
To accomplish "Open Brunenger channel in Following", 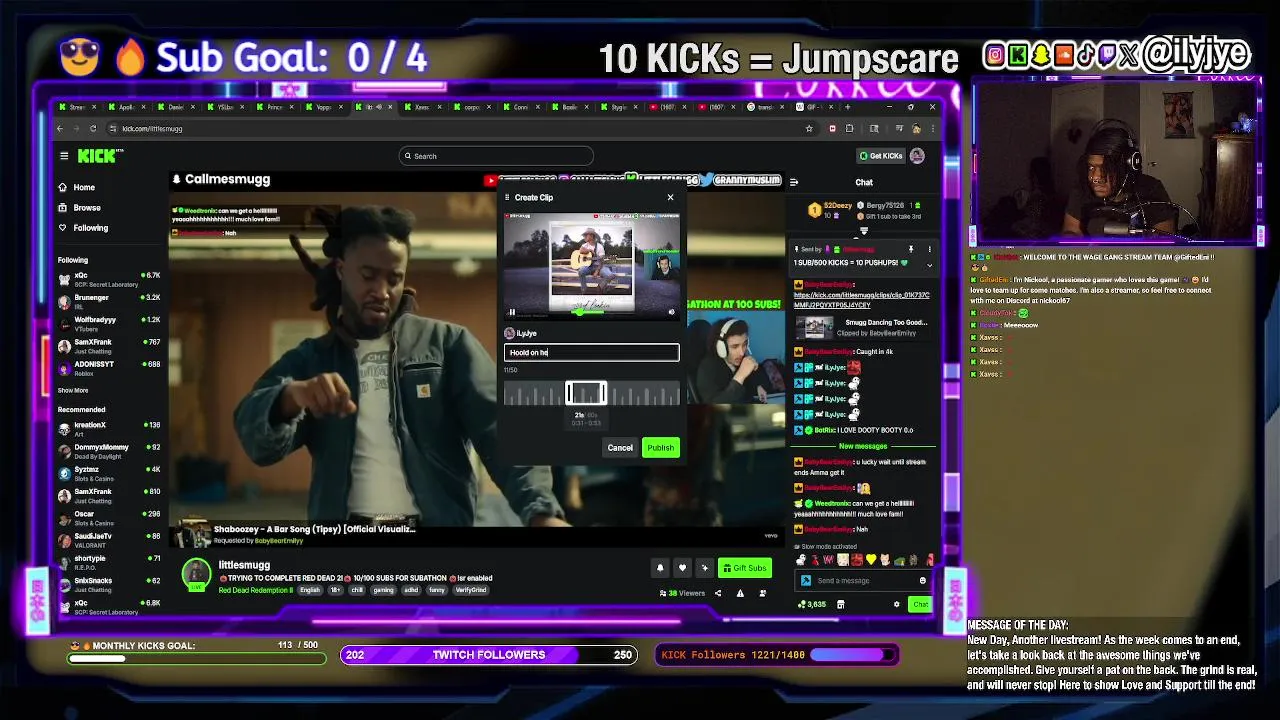I will pyautogui.click(x=108, y=301).
